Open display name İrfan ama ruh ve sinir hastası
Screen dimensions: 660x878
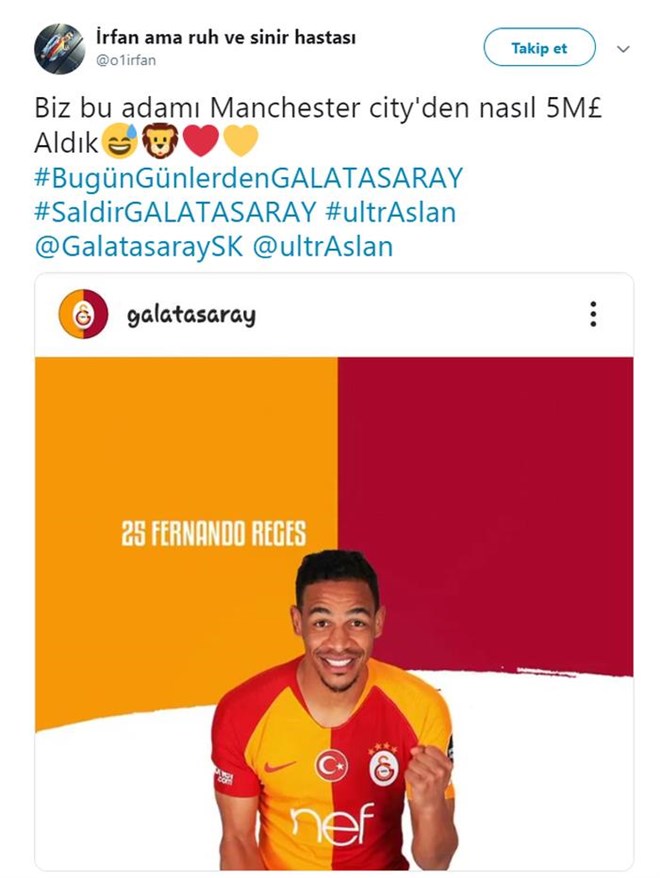[x=226, y=38]
